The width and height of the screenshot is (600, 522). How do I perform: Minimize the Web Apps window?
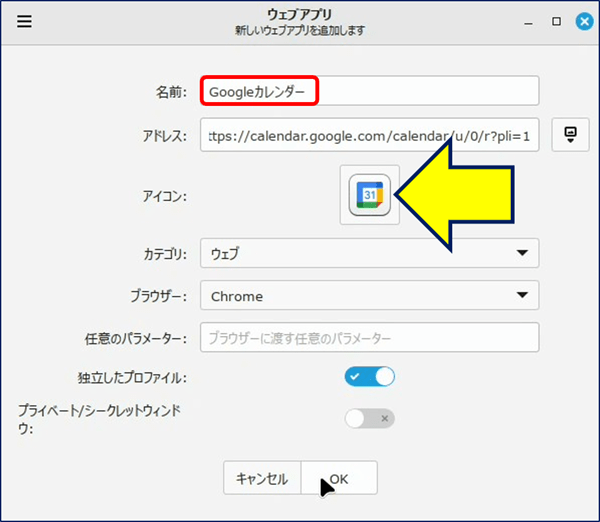(x=528, y=23)
